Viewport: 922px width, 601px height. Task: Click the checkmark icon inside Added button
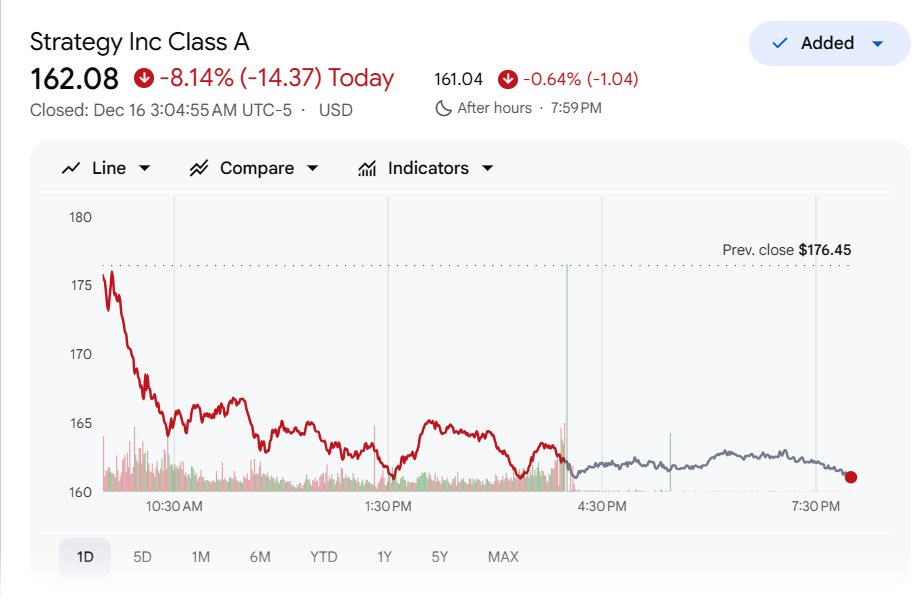(x=778, y=43)
